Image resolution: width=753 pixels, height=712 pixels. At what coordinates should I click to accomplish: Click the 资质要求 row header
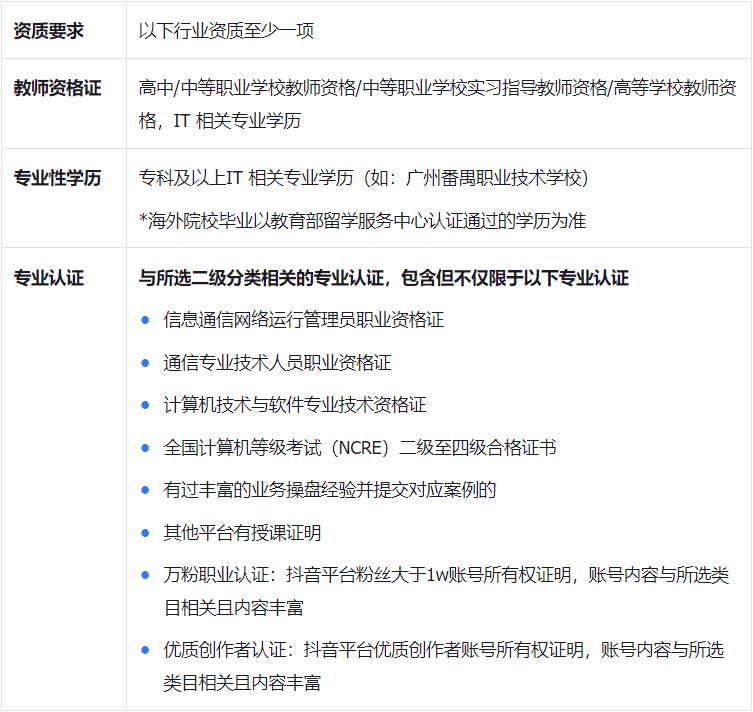point(49,31)
